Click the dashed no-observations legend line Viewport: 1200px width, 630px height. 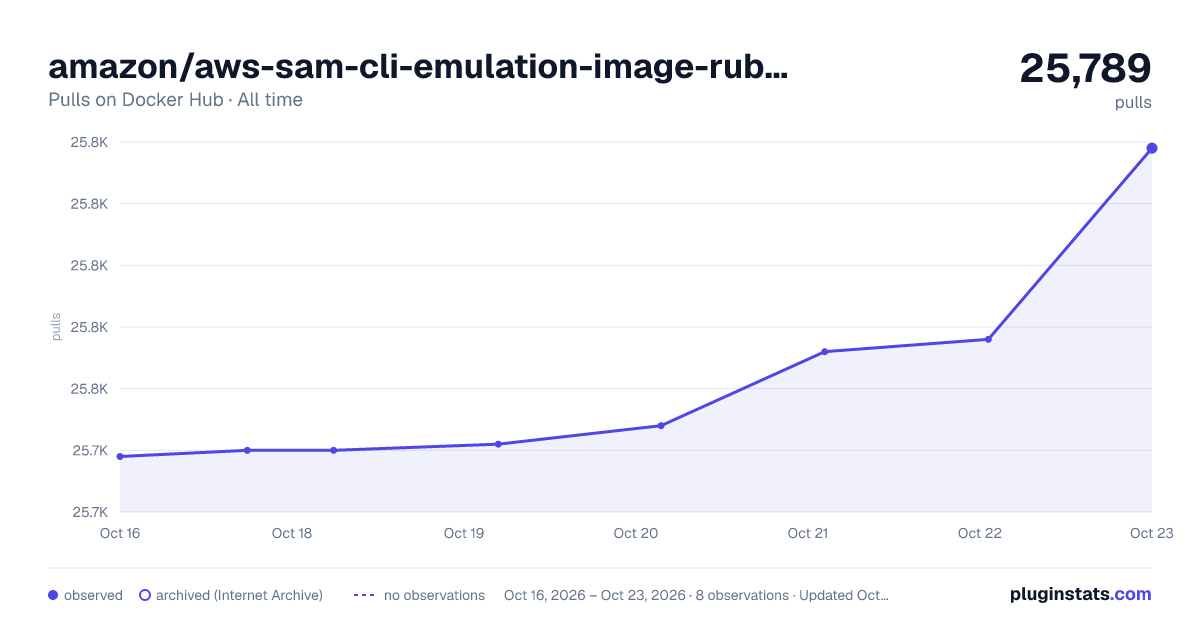click(364, 595)
